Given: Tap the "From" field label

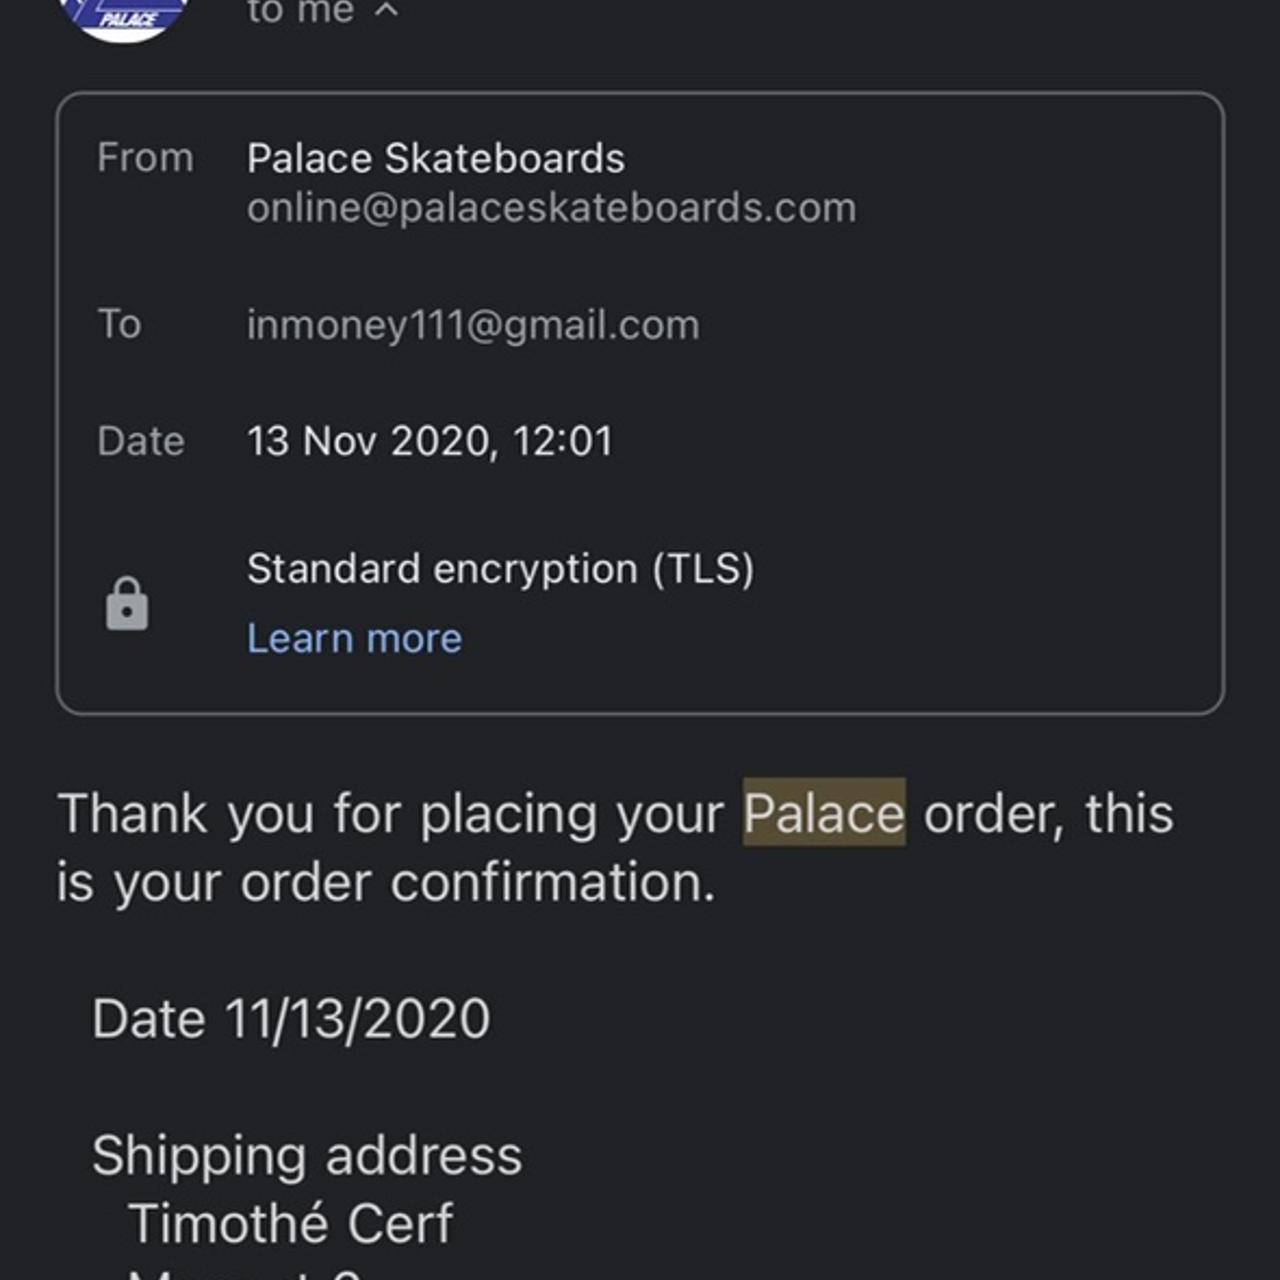Looking at the screenshot, I should coord(145,158).
